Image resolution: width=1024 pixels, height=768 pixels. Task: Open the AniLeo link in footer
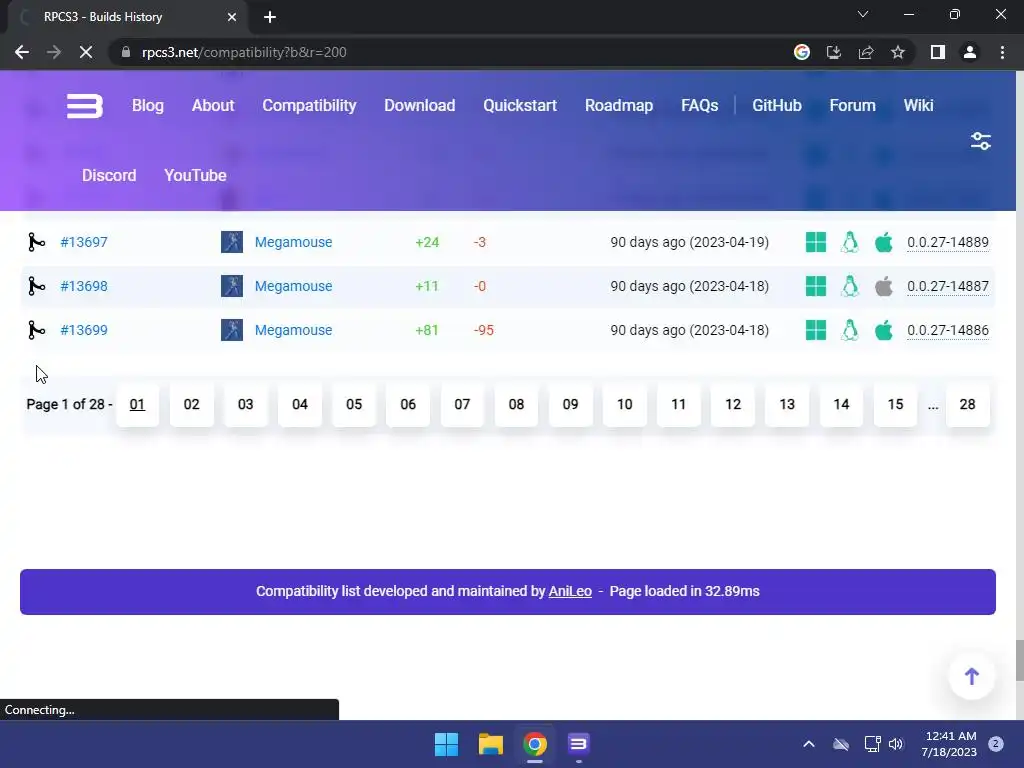pyautogui.click(x=570, y=591)
